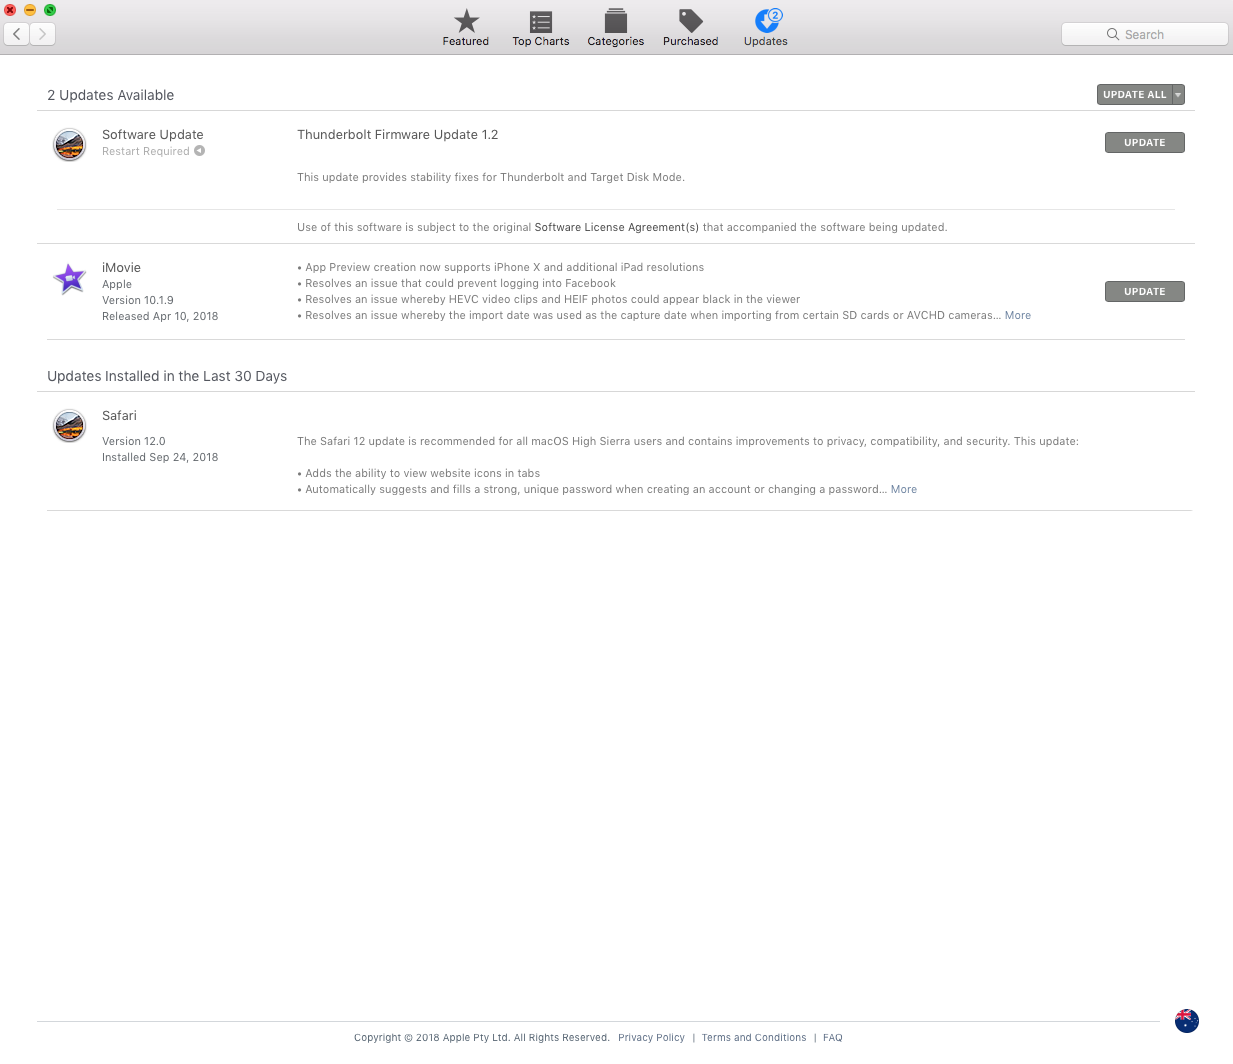
Task: Open the Update All dropdown arrow
Action: pyautogui.click(x=1178, y=94)
